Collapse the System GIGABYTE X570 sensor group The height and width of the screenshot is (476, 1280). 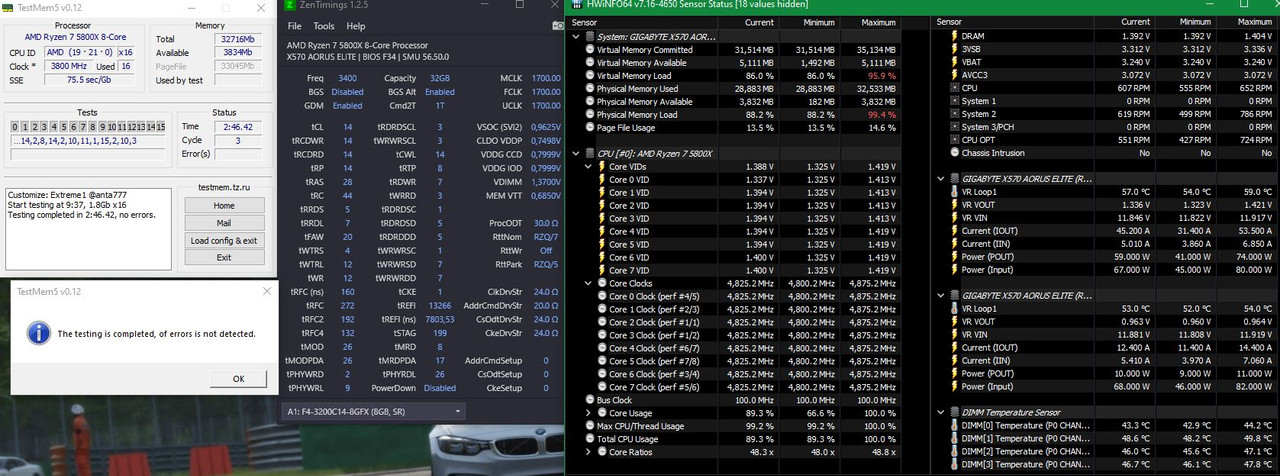577,37
